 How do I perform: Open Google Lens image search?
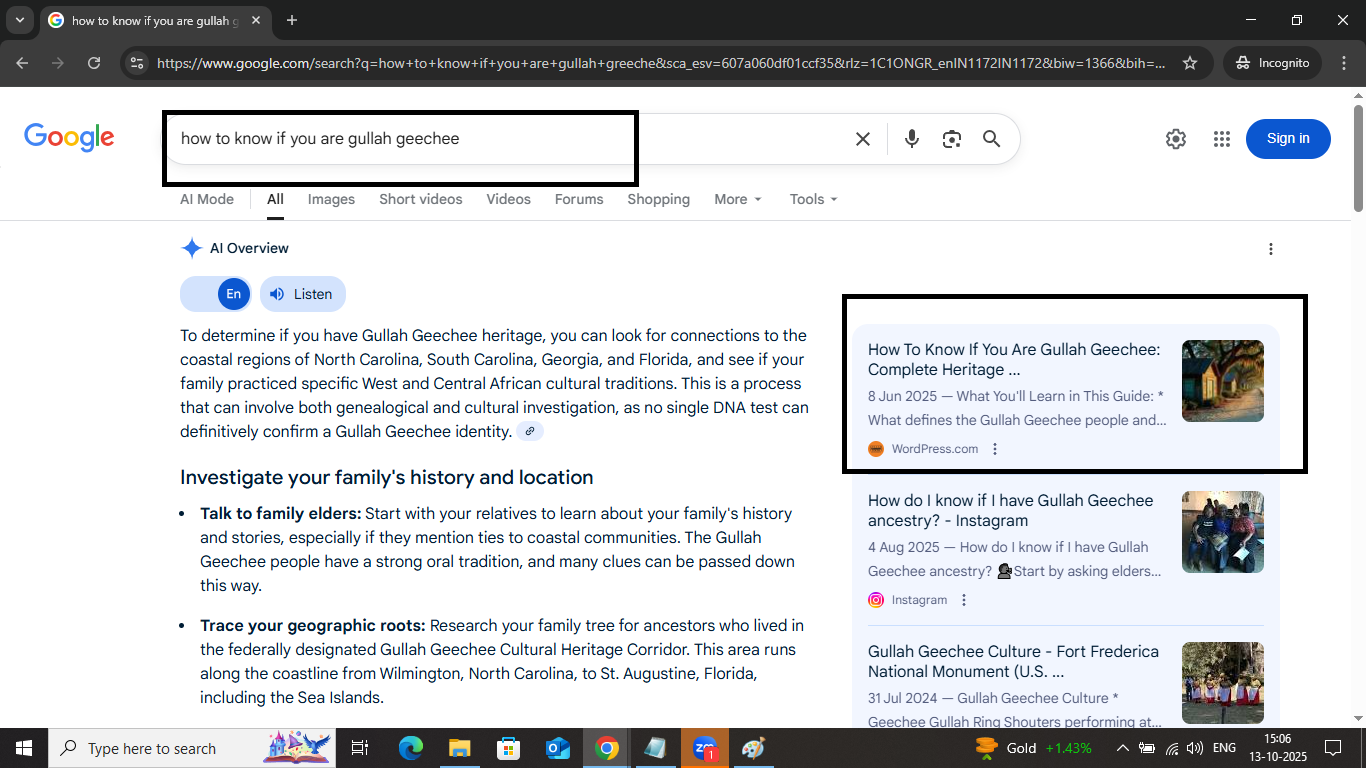(x=951, y=139)
